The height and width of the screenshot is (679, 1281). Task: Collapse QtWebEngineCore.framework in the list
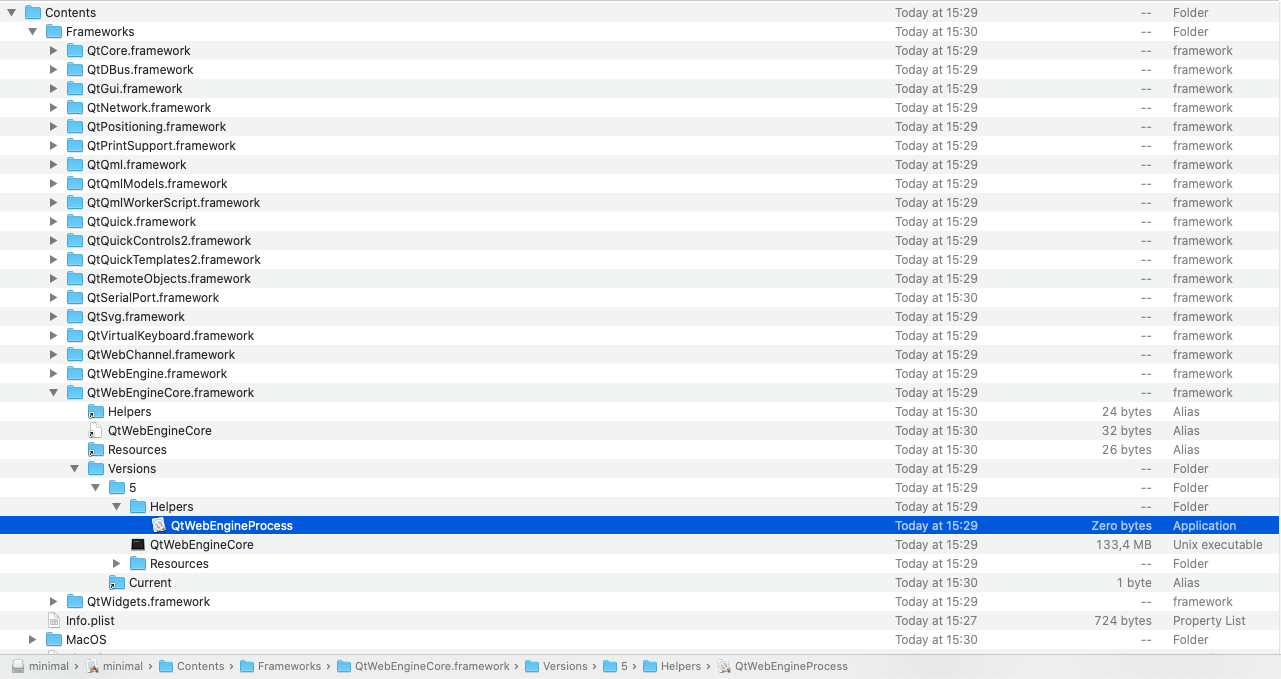click(54, 393)
